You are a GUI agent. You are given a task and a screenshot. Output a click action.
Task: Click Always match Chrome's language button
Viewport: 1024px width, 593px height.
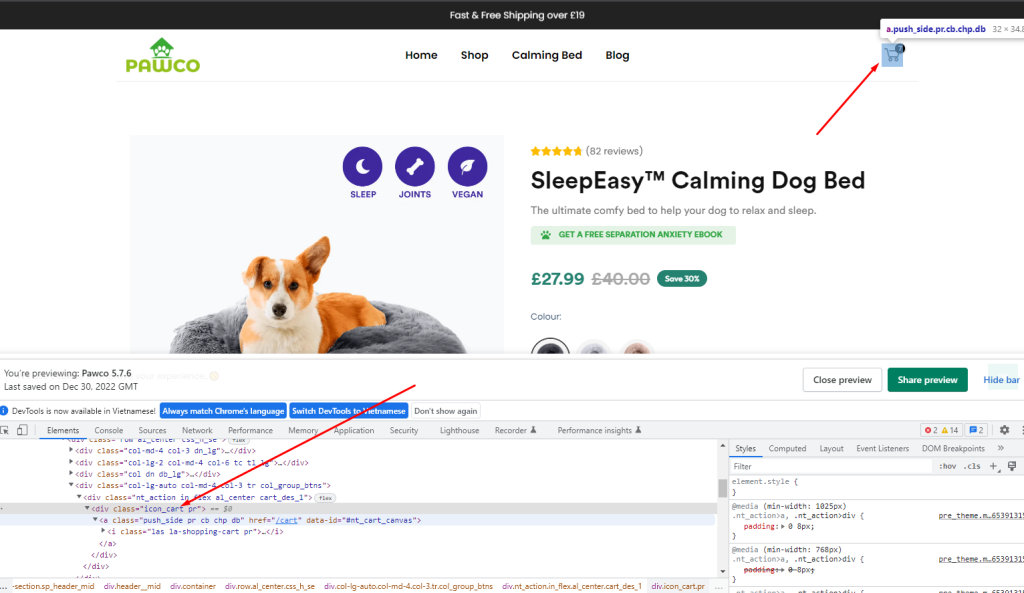pyautogui.click(x=223, y=411)
